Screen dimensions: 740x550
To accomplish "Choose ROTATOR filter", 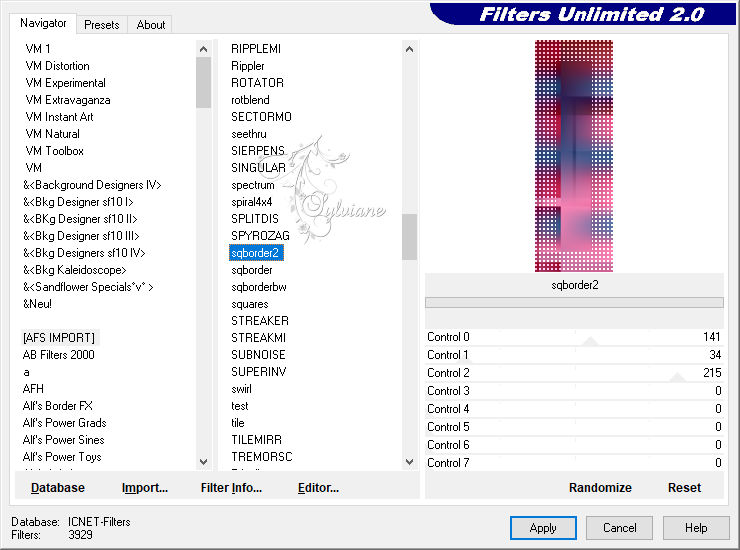I will pyautogui.click(x=257, y=83).
